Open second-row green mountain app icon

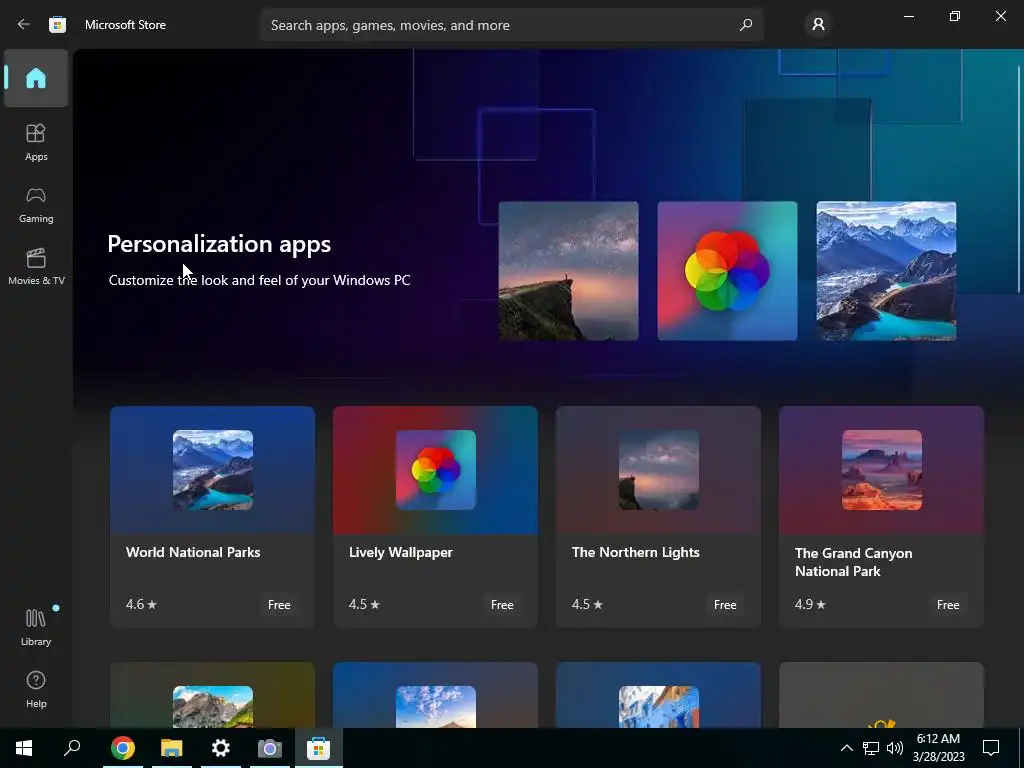coord(213,707)
